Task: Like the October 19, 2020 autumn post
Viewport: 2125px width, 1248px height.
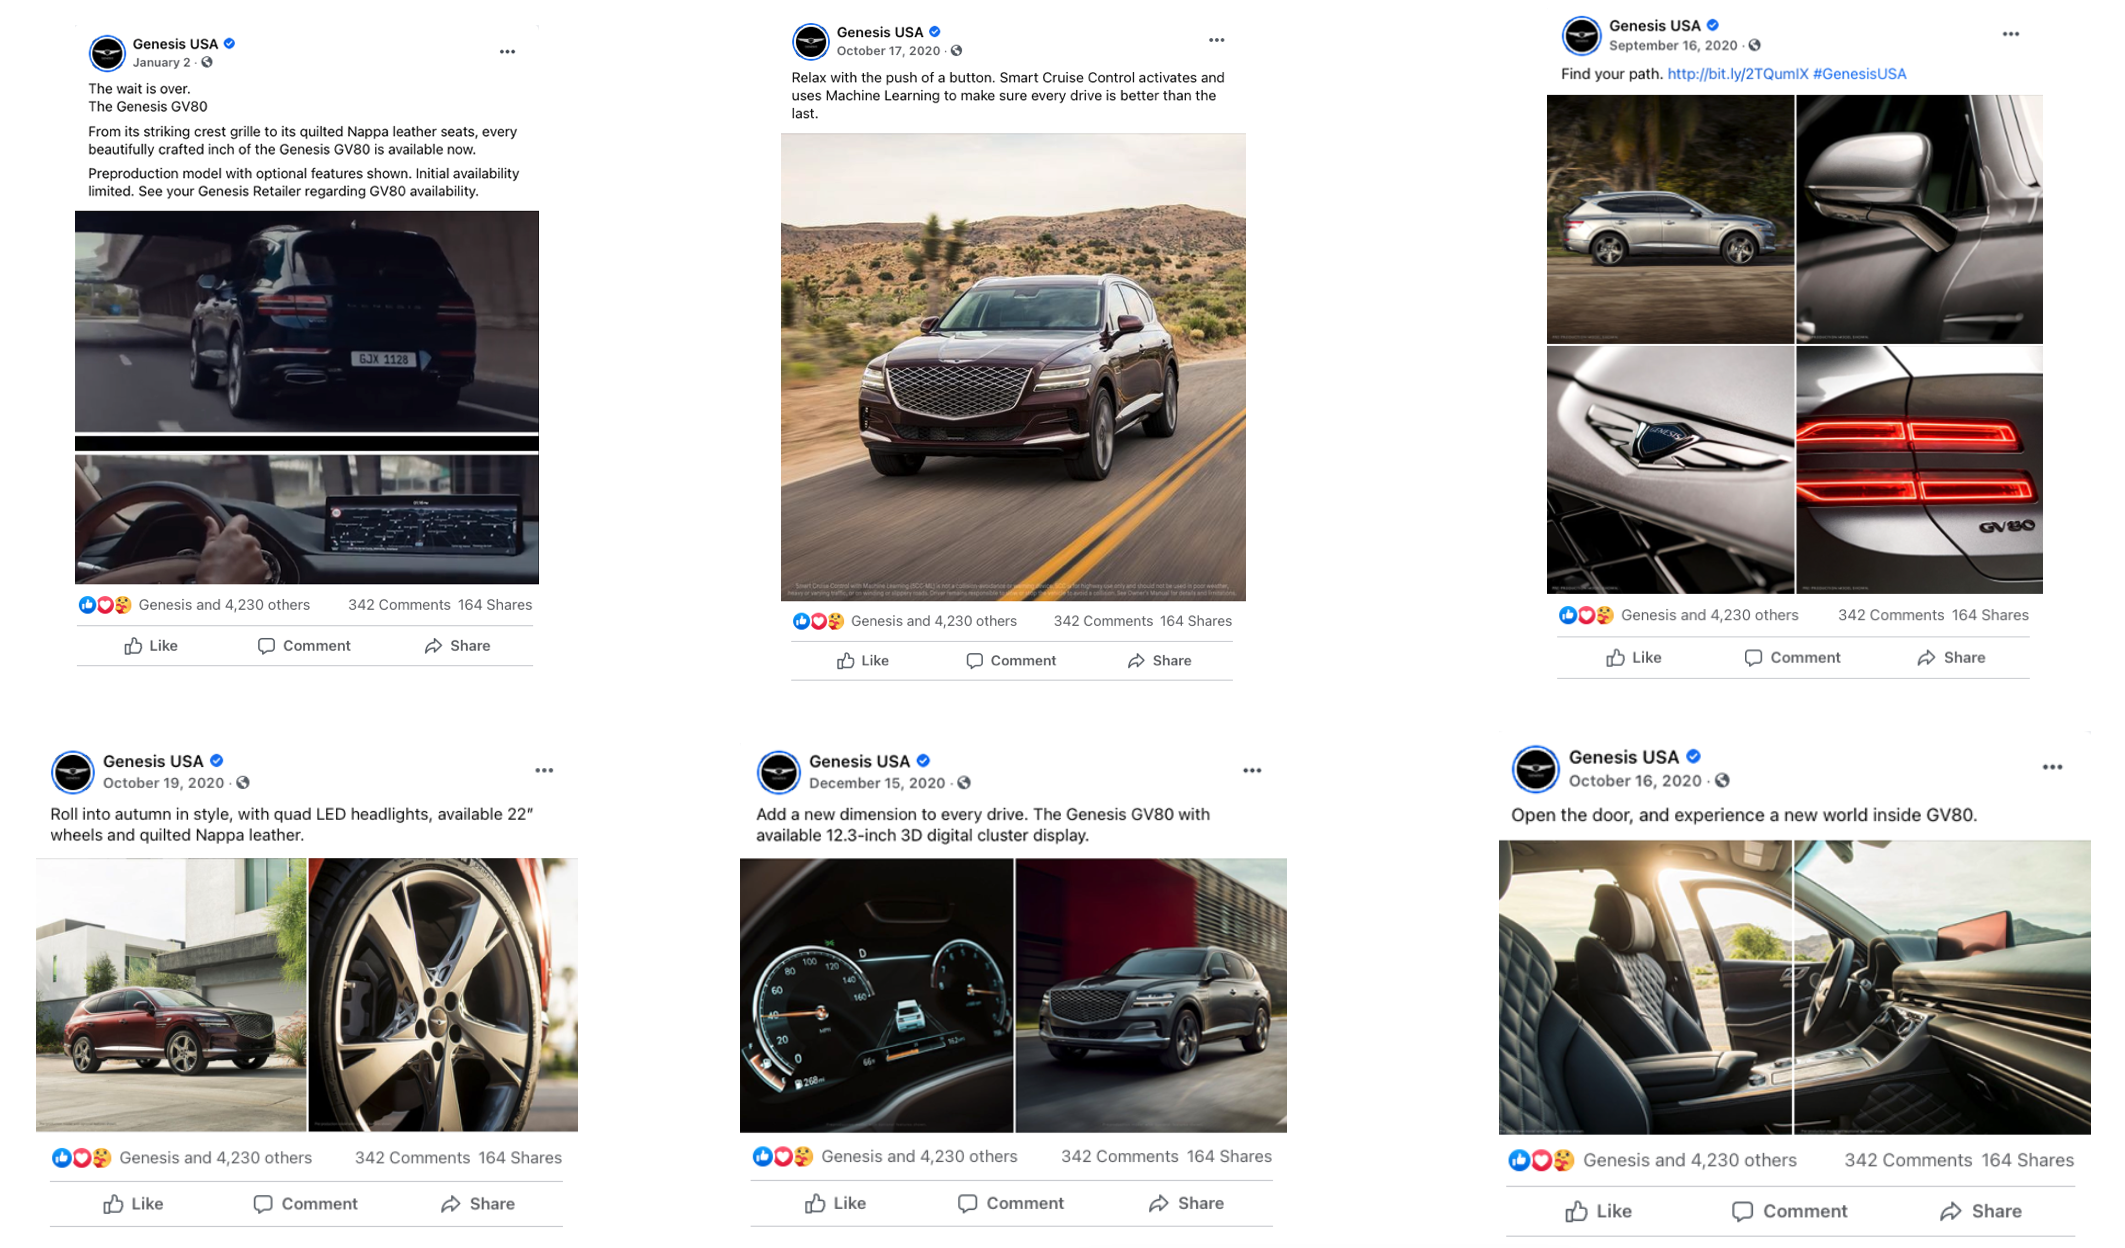Action: (133, 1204)
